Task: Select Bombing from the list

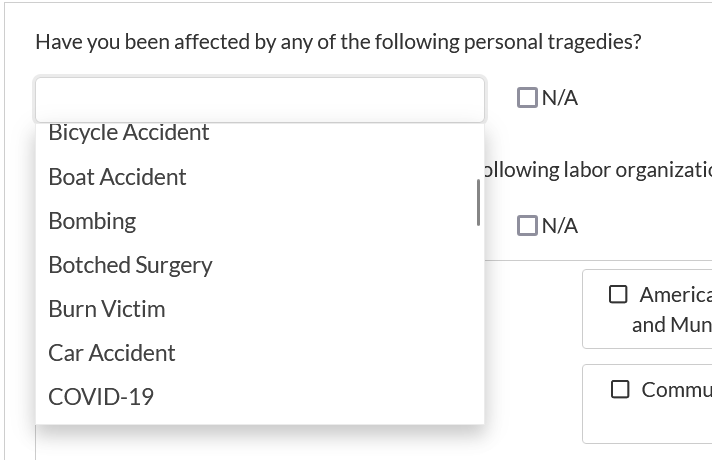Action: point(92,221)
